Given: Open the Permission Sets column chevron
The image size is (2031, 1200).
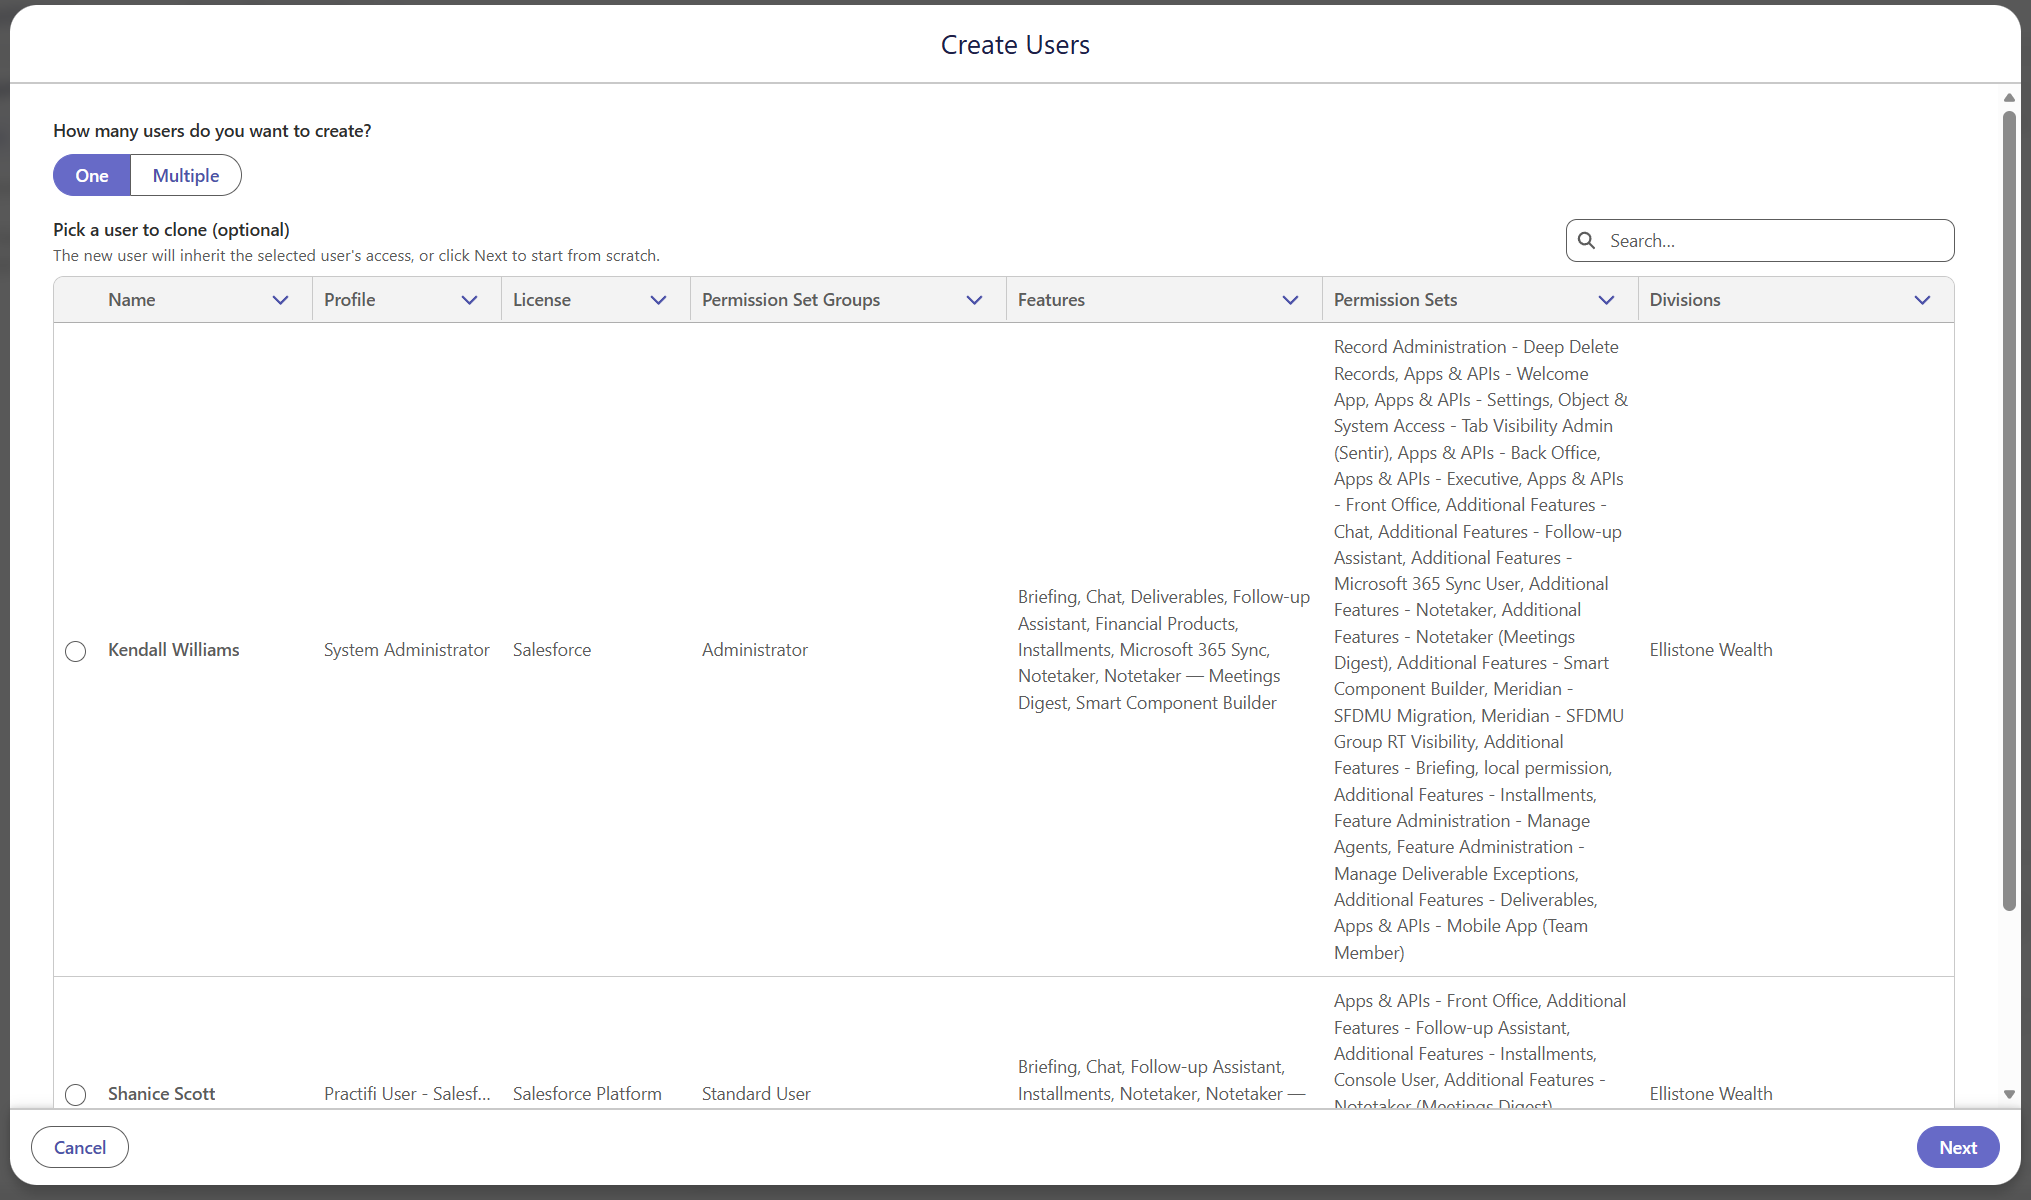Looking at the screenshot, I should (x=1606, y=300).
